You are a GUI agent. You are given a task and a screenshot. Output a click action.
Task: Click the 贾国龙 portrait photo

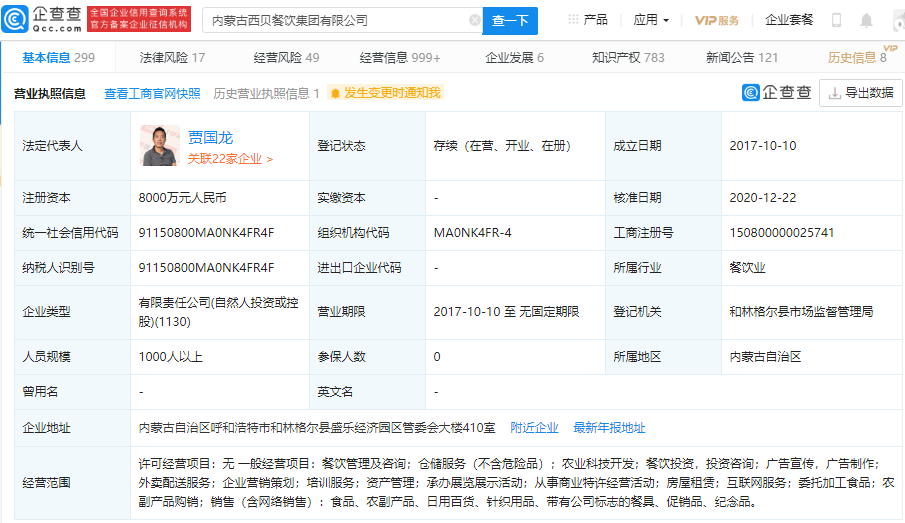[x=159, y=146]
